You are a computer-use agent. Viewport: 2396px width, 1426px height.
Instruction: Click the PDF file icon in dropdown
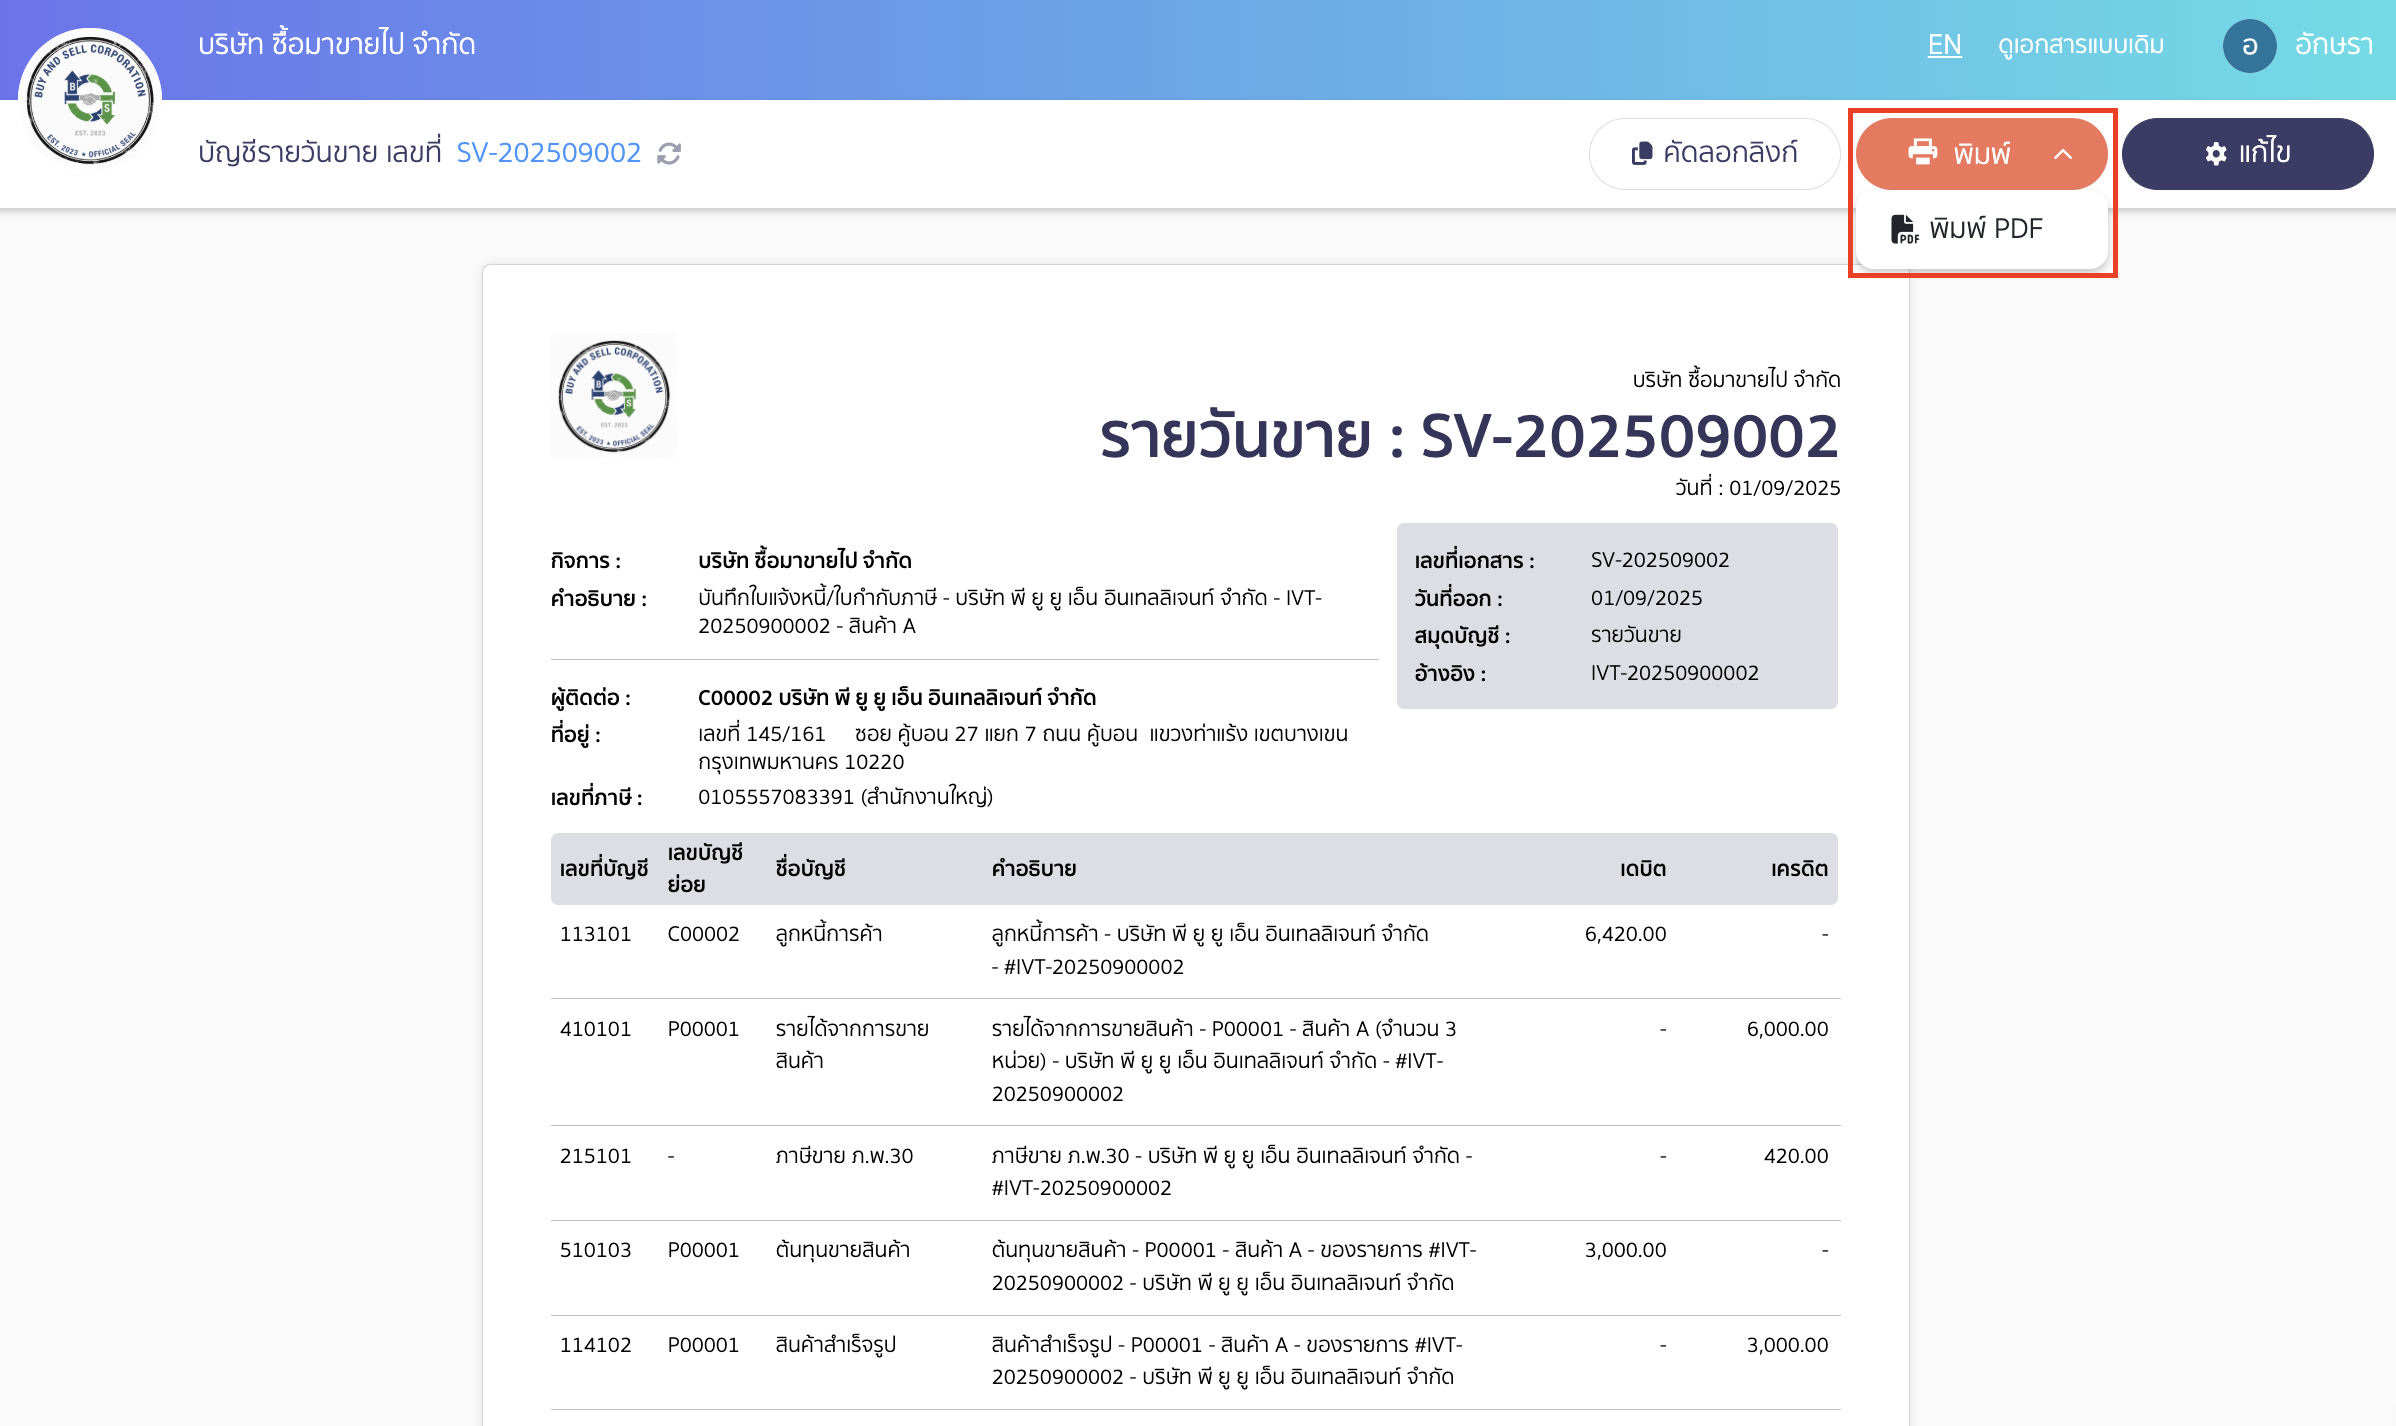click(1903, 229)
